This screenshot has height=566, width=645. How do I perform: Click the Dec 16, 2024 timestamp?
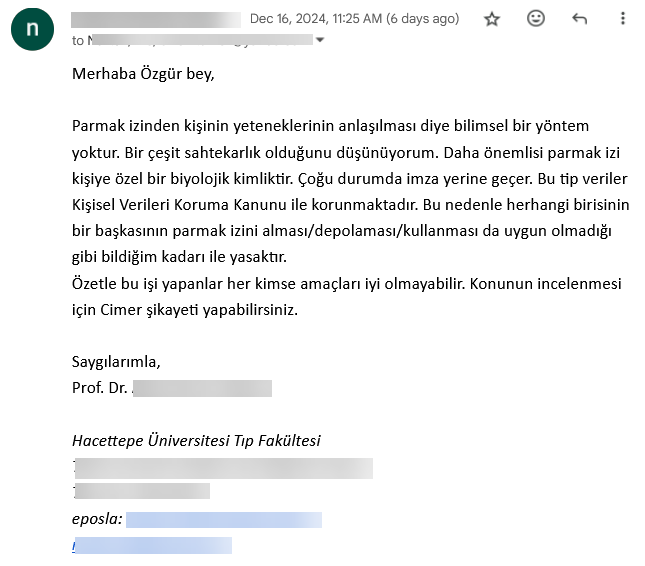point(355,19)
